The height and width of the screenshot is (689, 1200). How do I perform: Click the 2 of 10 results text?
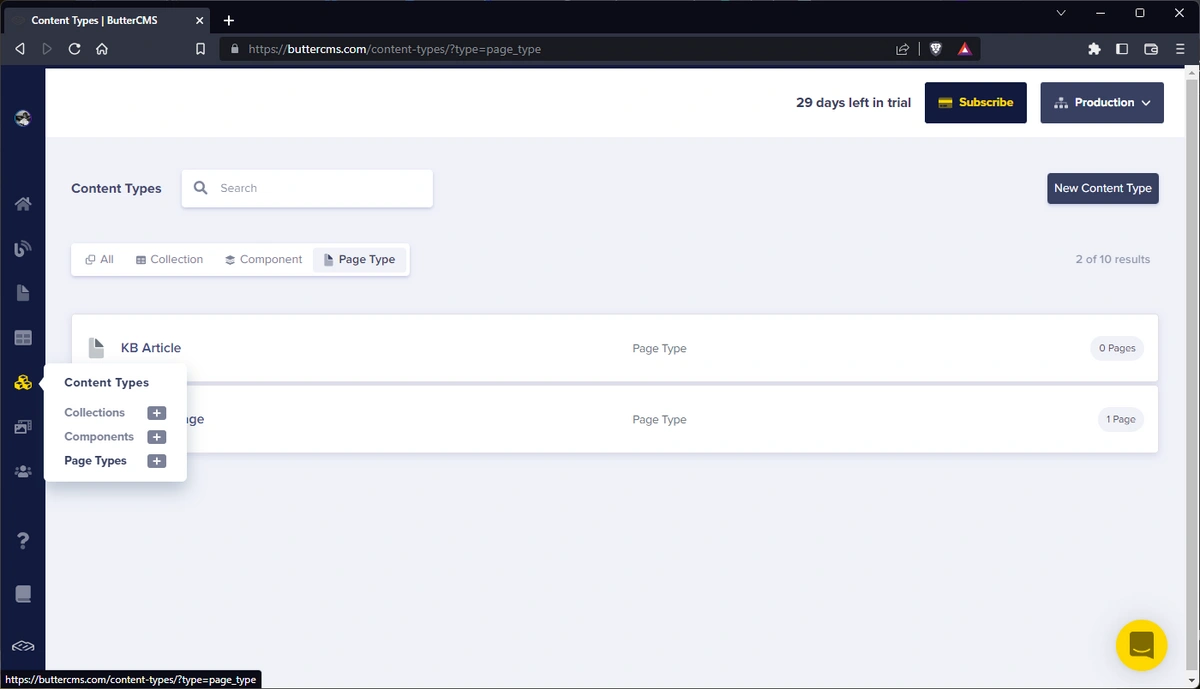1113,260
